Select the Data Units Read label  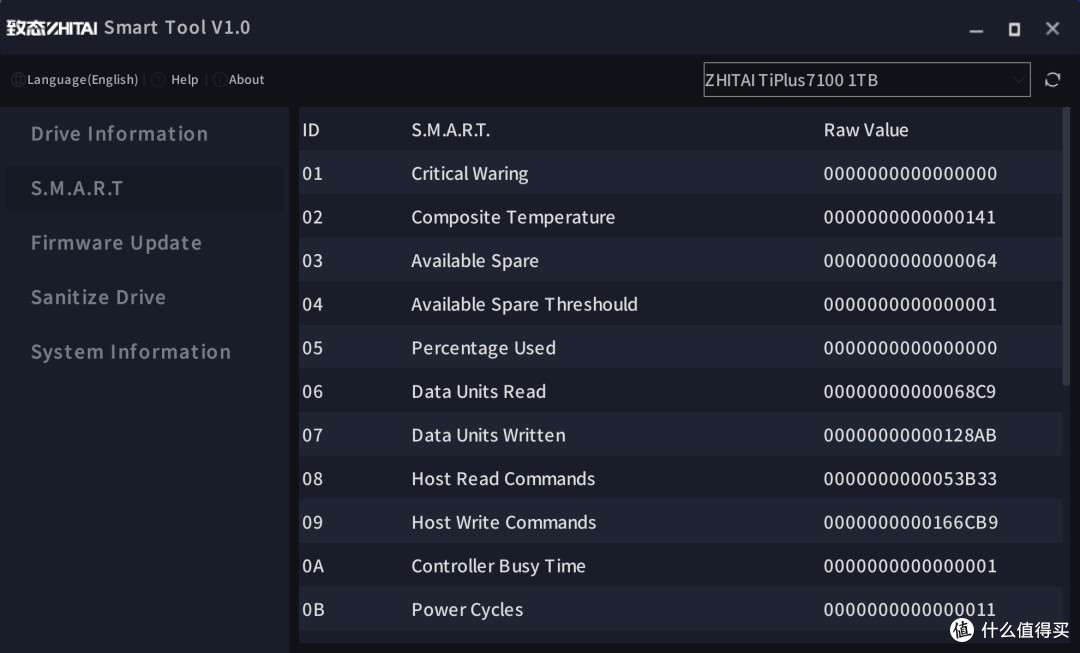479,391
